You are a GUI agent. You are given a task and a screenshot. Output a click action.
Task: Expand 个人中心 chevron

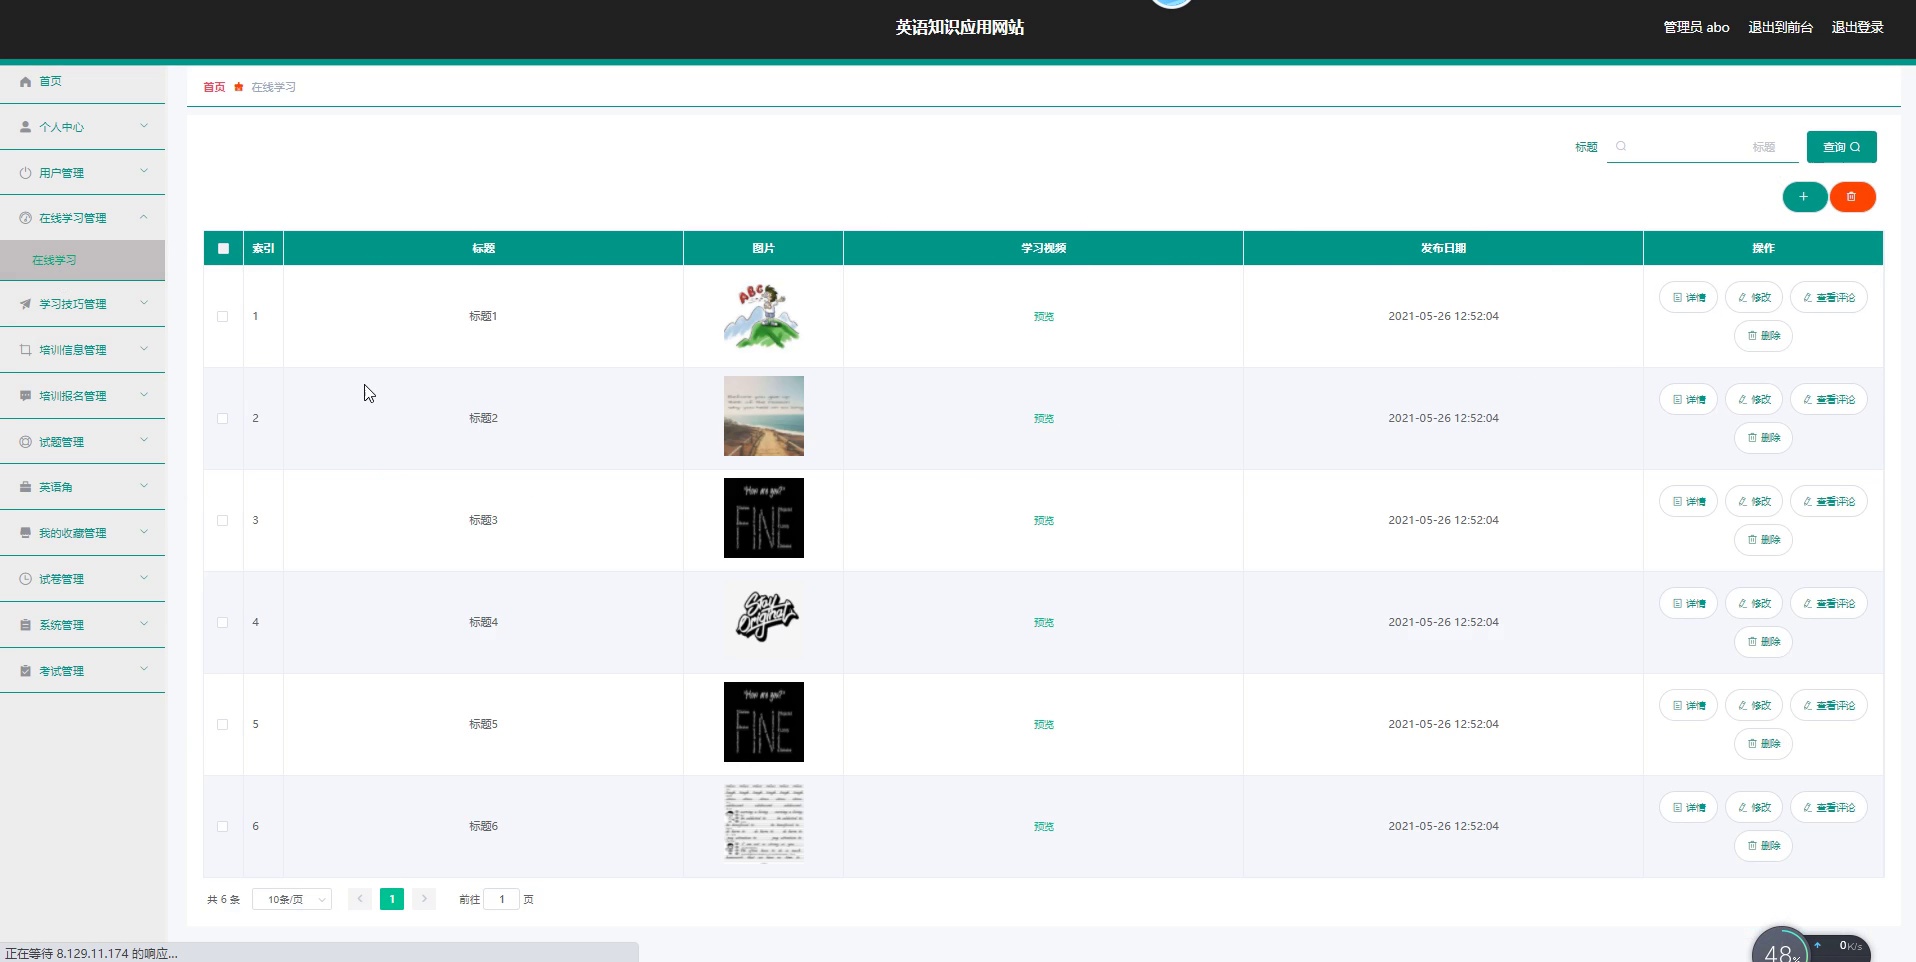(x=144, y=126)
